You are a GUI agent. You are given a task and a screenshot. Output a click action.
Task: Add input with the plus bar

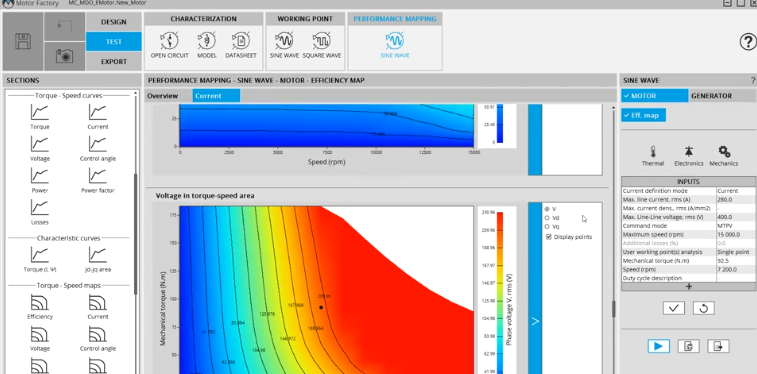click(x=689, y=287)
